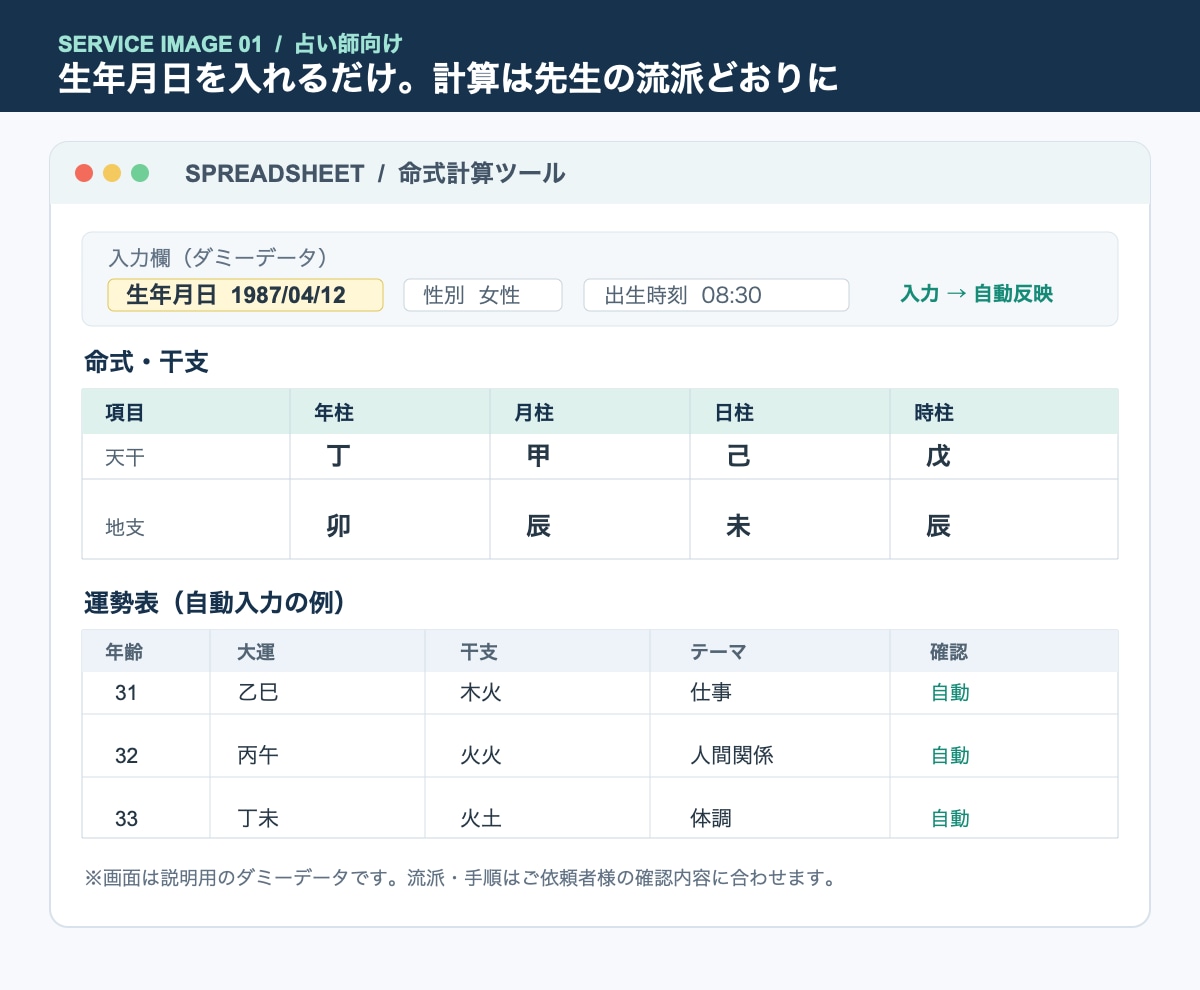Select the 生年月日 1987/04/12 input field
Image resolution: width=1200 pixels, height=990 pixels.
click(245, 295)
